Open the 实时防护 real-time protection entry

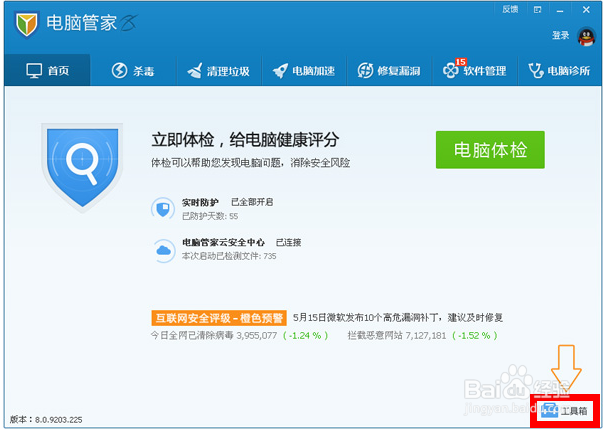(x=200, y=202)
